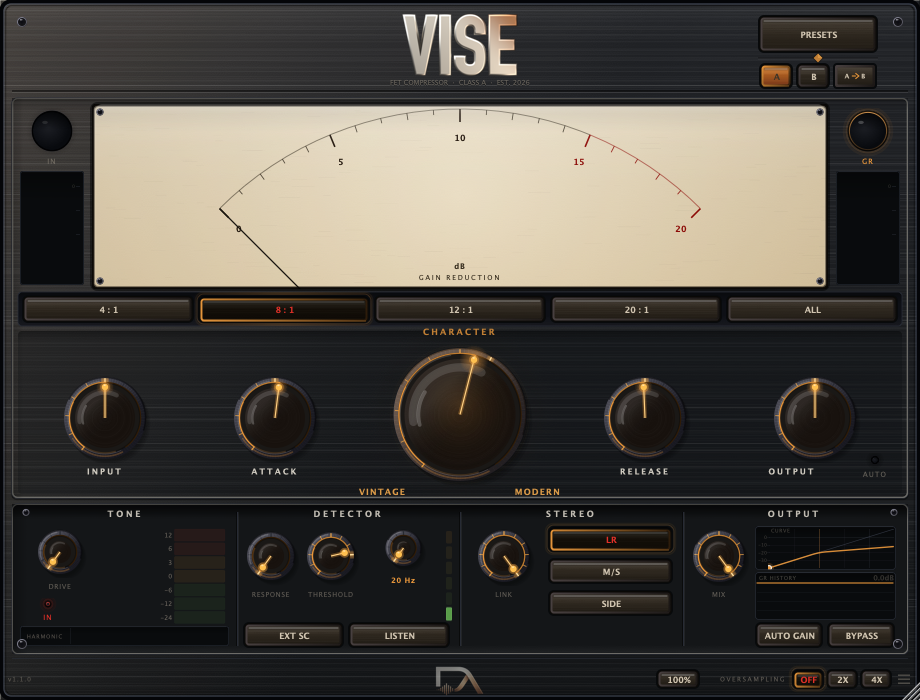
Task: Open the Presets browser
Action: point(818,35)
